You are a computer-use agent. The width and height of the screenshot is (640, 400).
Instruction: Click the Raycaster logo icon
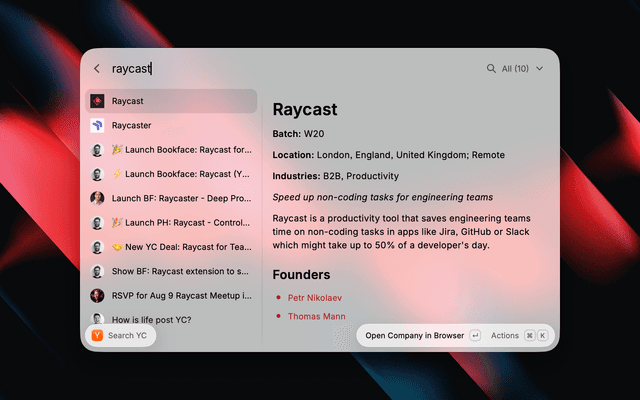click(x=97, y=125)
